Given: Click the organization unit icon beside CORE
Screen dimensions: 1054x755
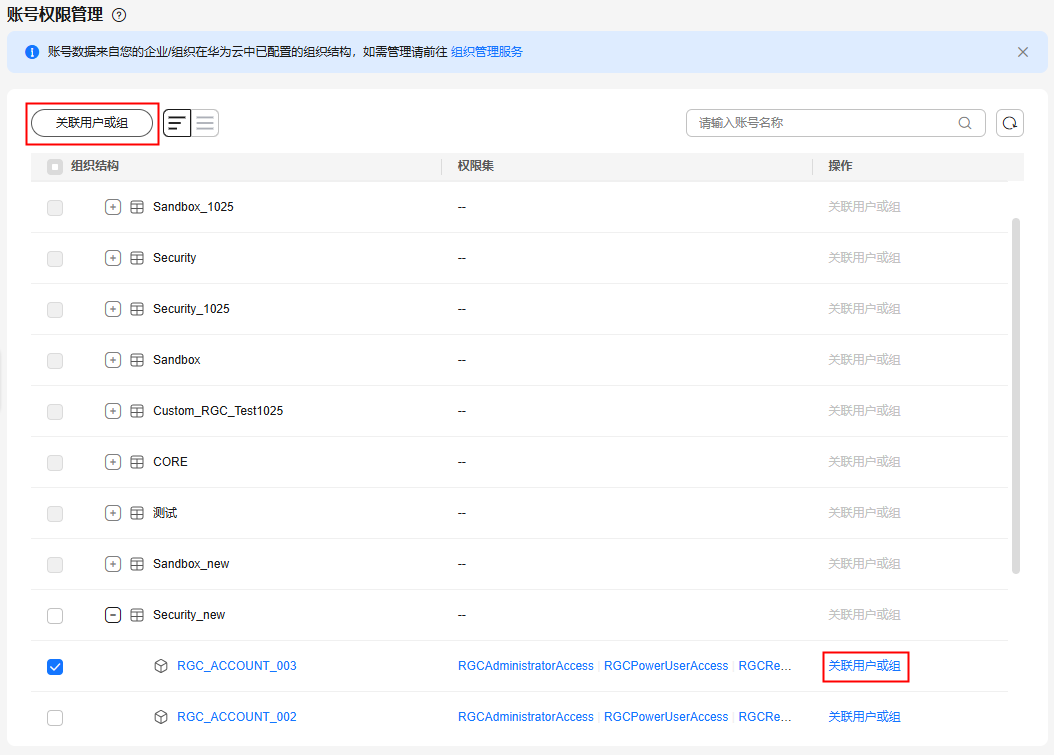Looking at the screenshot, I should tap(137, 462).
